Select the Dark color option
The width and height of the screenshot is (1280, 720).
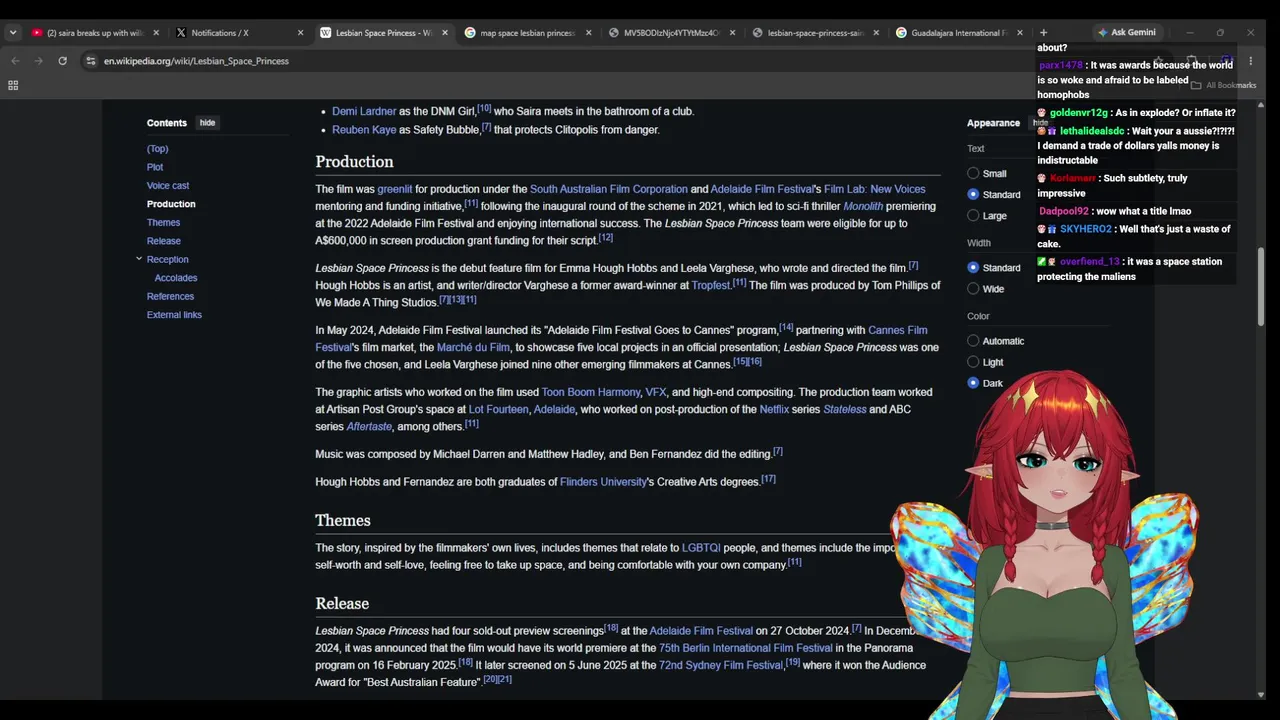tap(973, 383)
